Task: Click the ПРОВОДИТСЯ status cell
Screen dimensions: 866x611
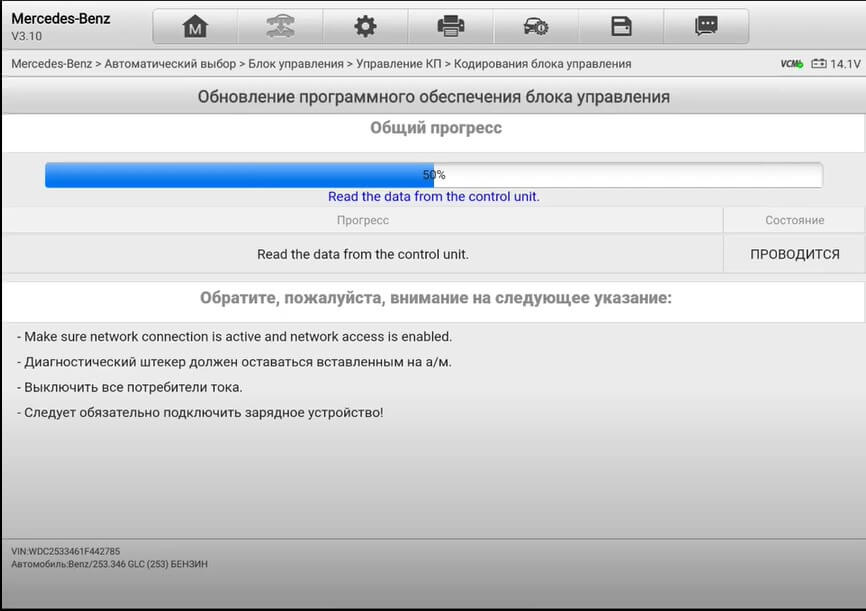Action: coord(794,254)
